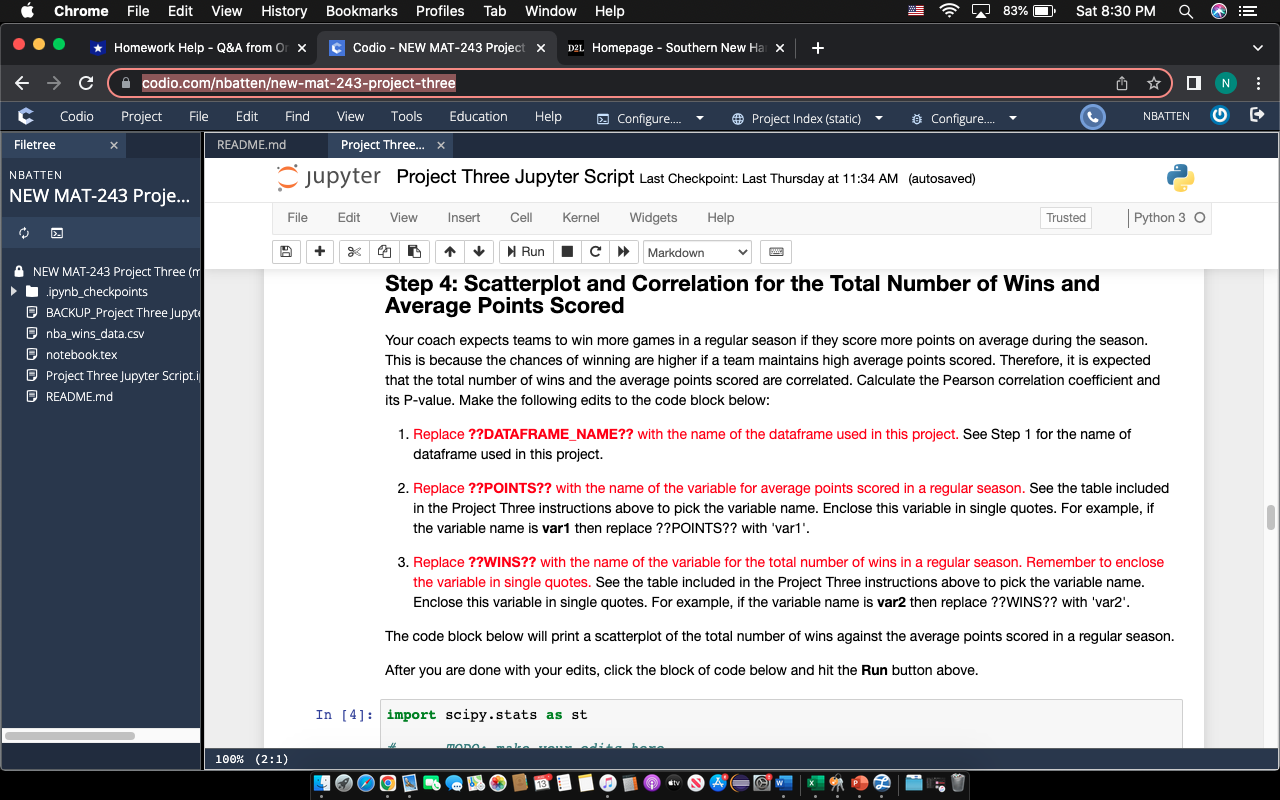Screen dimensions: 1280x800
Task: Insert cell below with plus icon
Action: pos(319,252)
